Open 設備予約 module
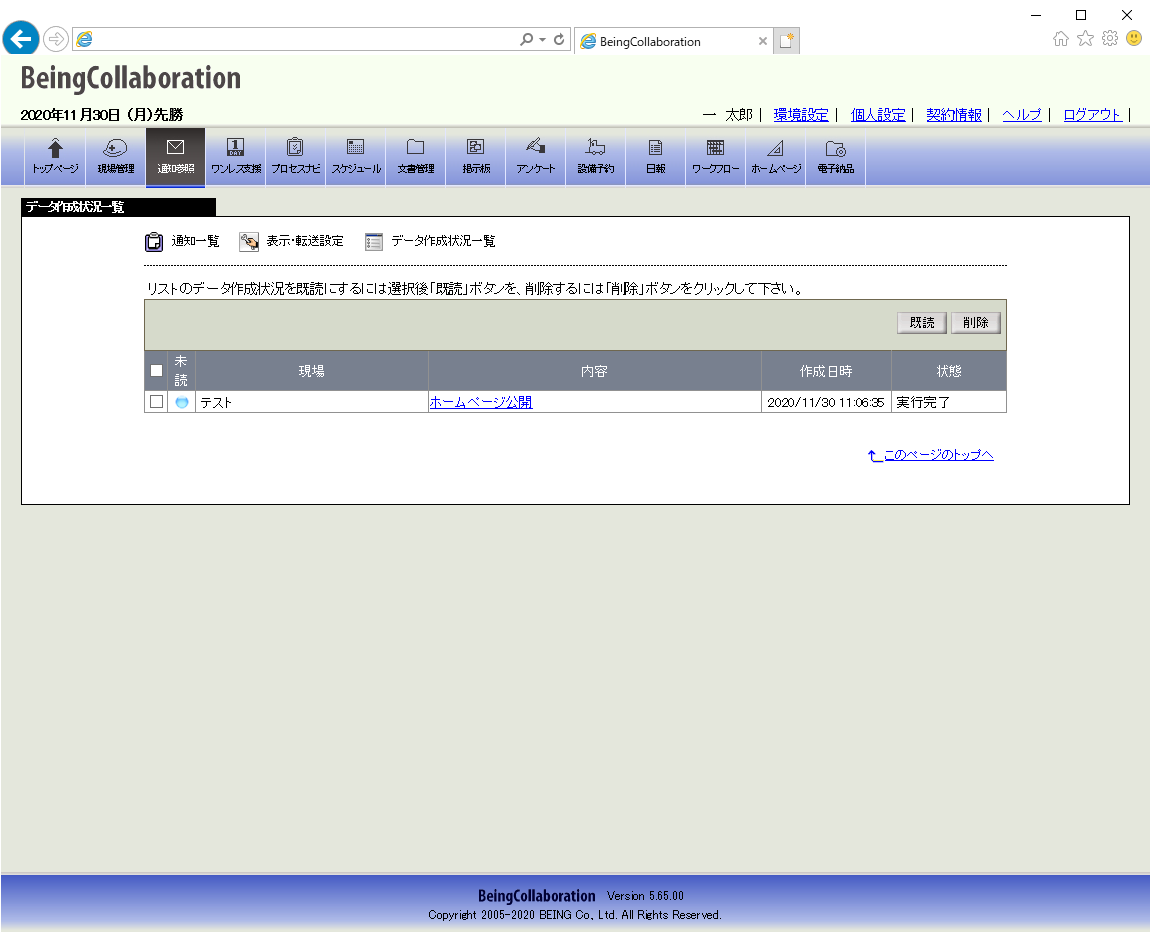Image resolution: width=1151 pixels, height=933 pixels. tap(596, 156)
